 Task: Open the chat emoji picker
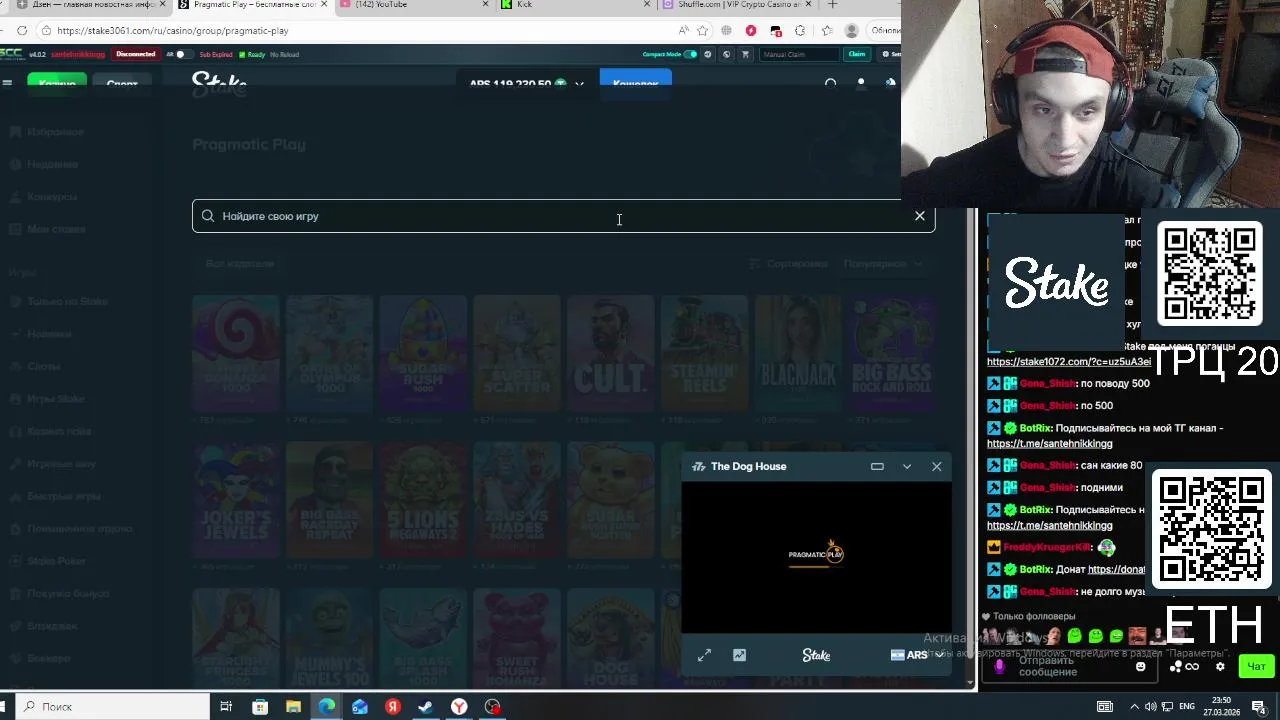click(x=1140, y=667)
